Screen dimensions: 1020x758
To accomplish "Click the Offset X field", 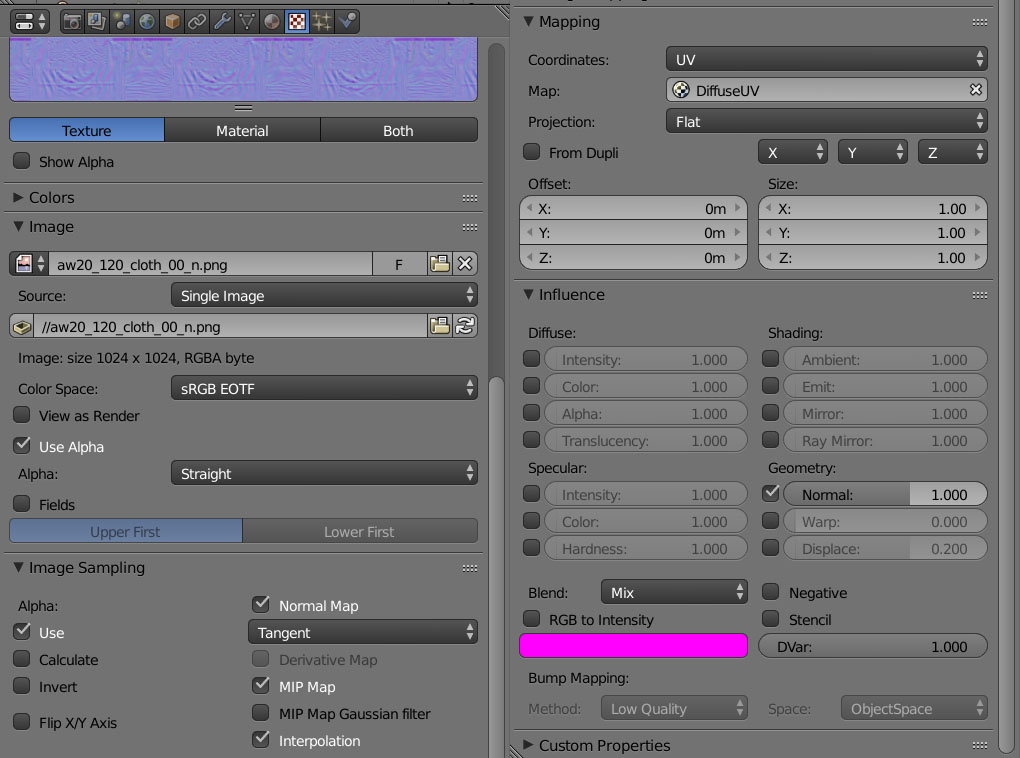I will (x=634, y=208).
